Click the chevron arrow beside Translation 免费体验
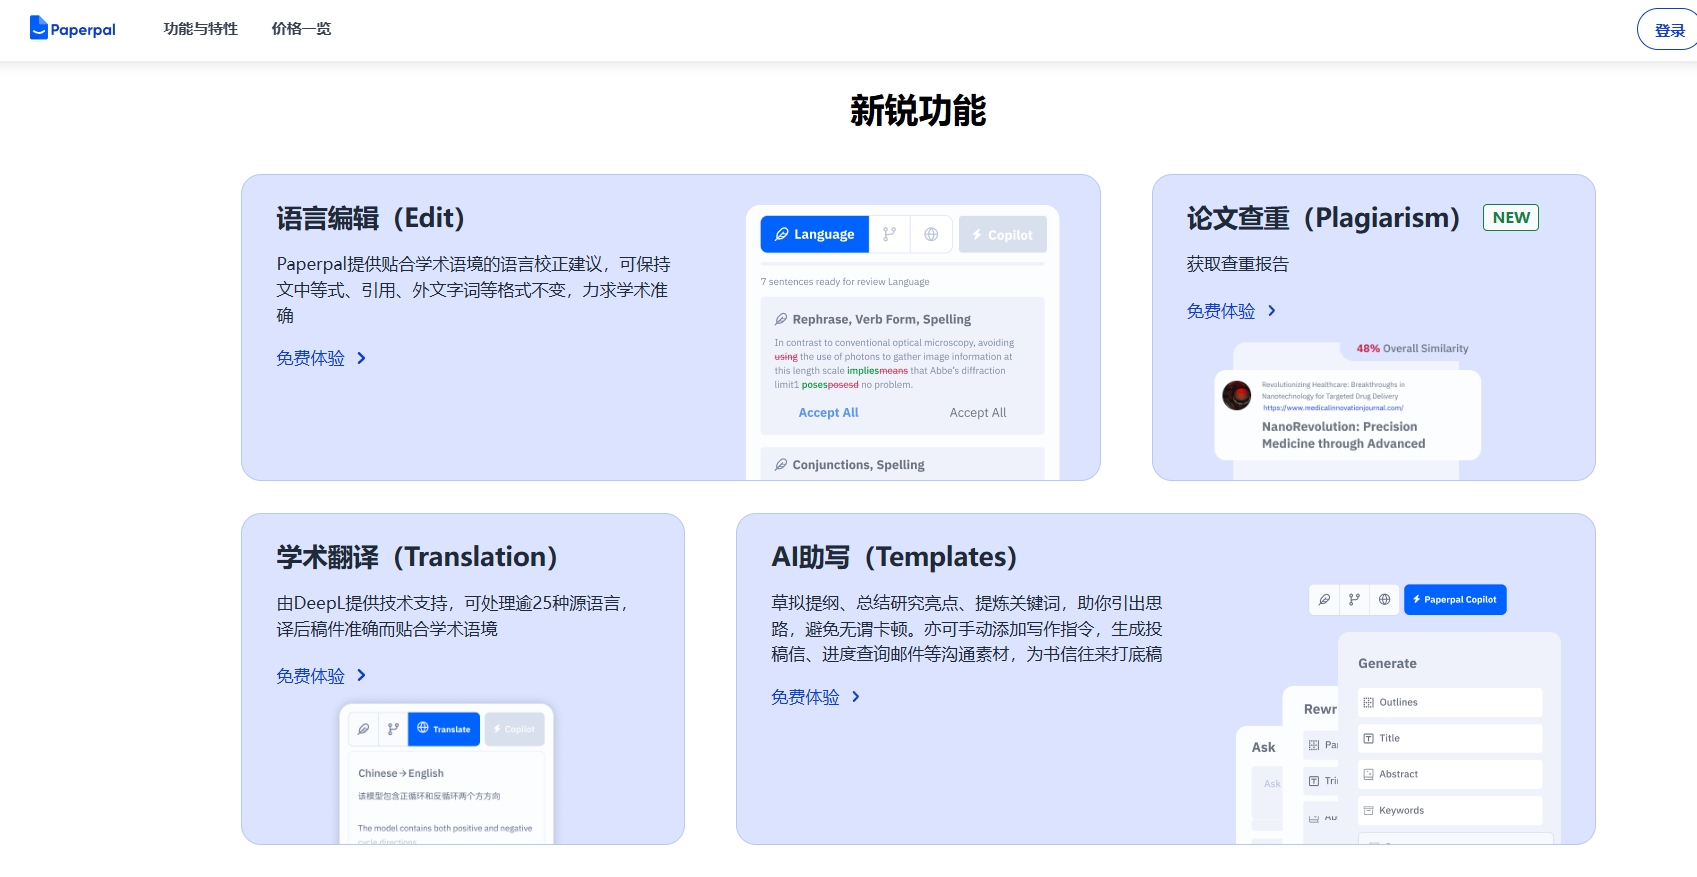 (362, 676)
